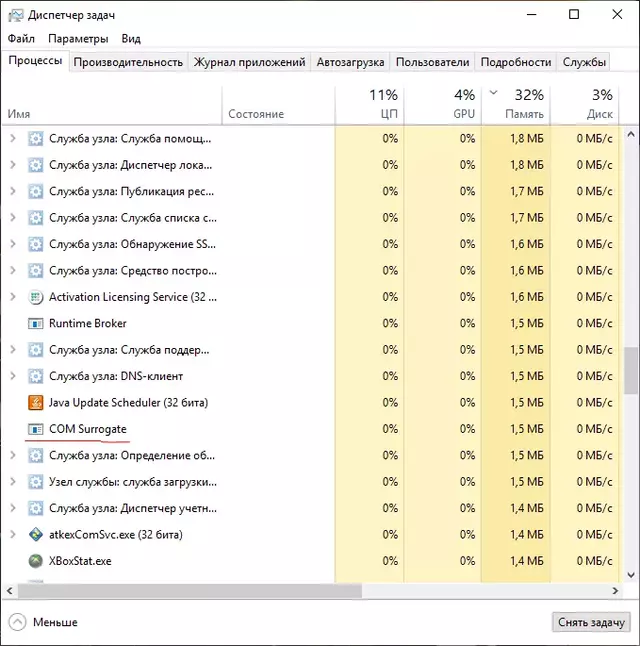Viewport: 640px width, 646px height.
Task: Expand the Activation Licensing Service row
Action: point(13,297)
